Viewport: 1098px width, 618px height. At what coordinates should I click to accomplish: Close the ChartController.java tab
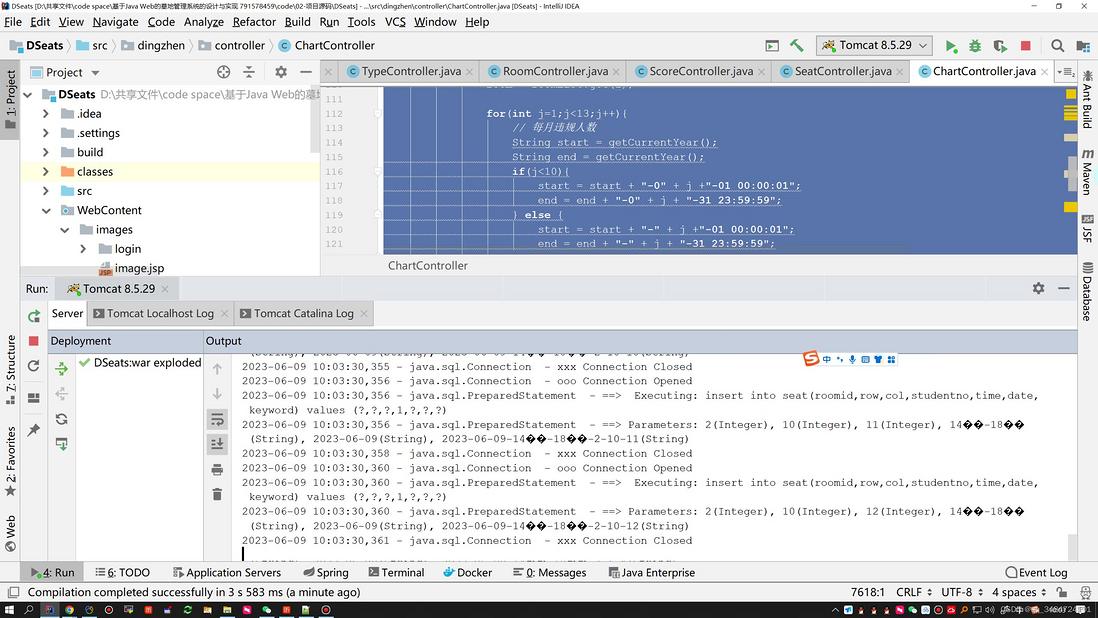point(1044,72)
